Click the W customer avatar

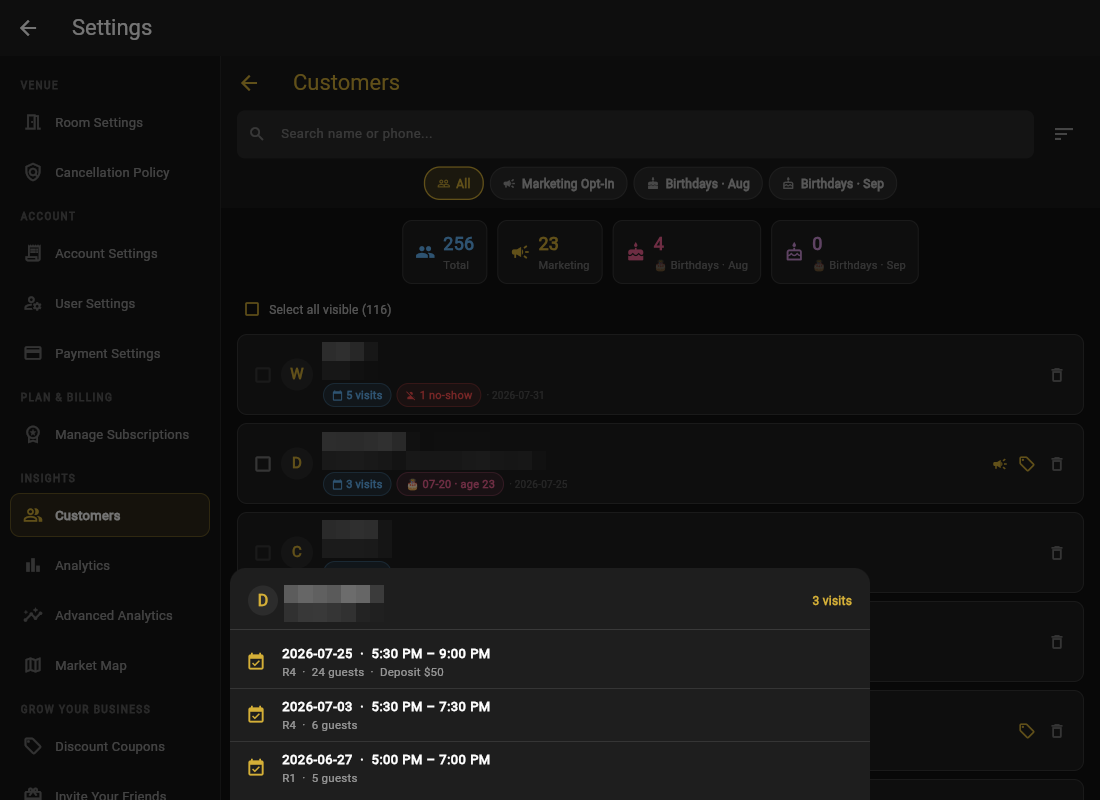pyautogui.click(x=297, y=374)
